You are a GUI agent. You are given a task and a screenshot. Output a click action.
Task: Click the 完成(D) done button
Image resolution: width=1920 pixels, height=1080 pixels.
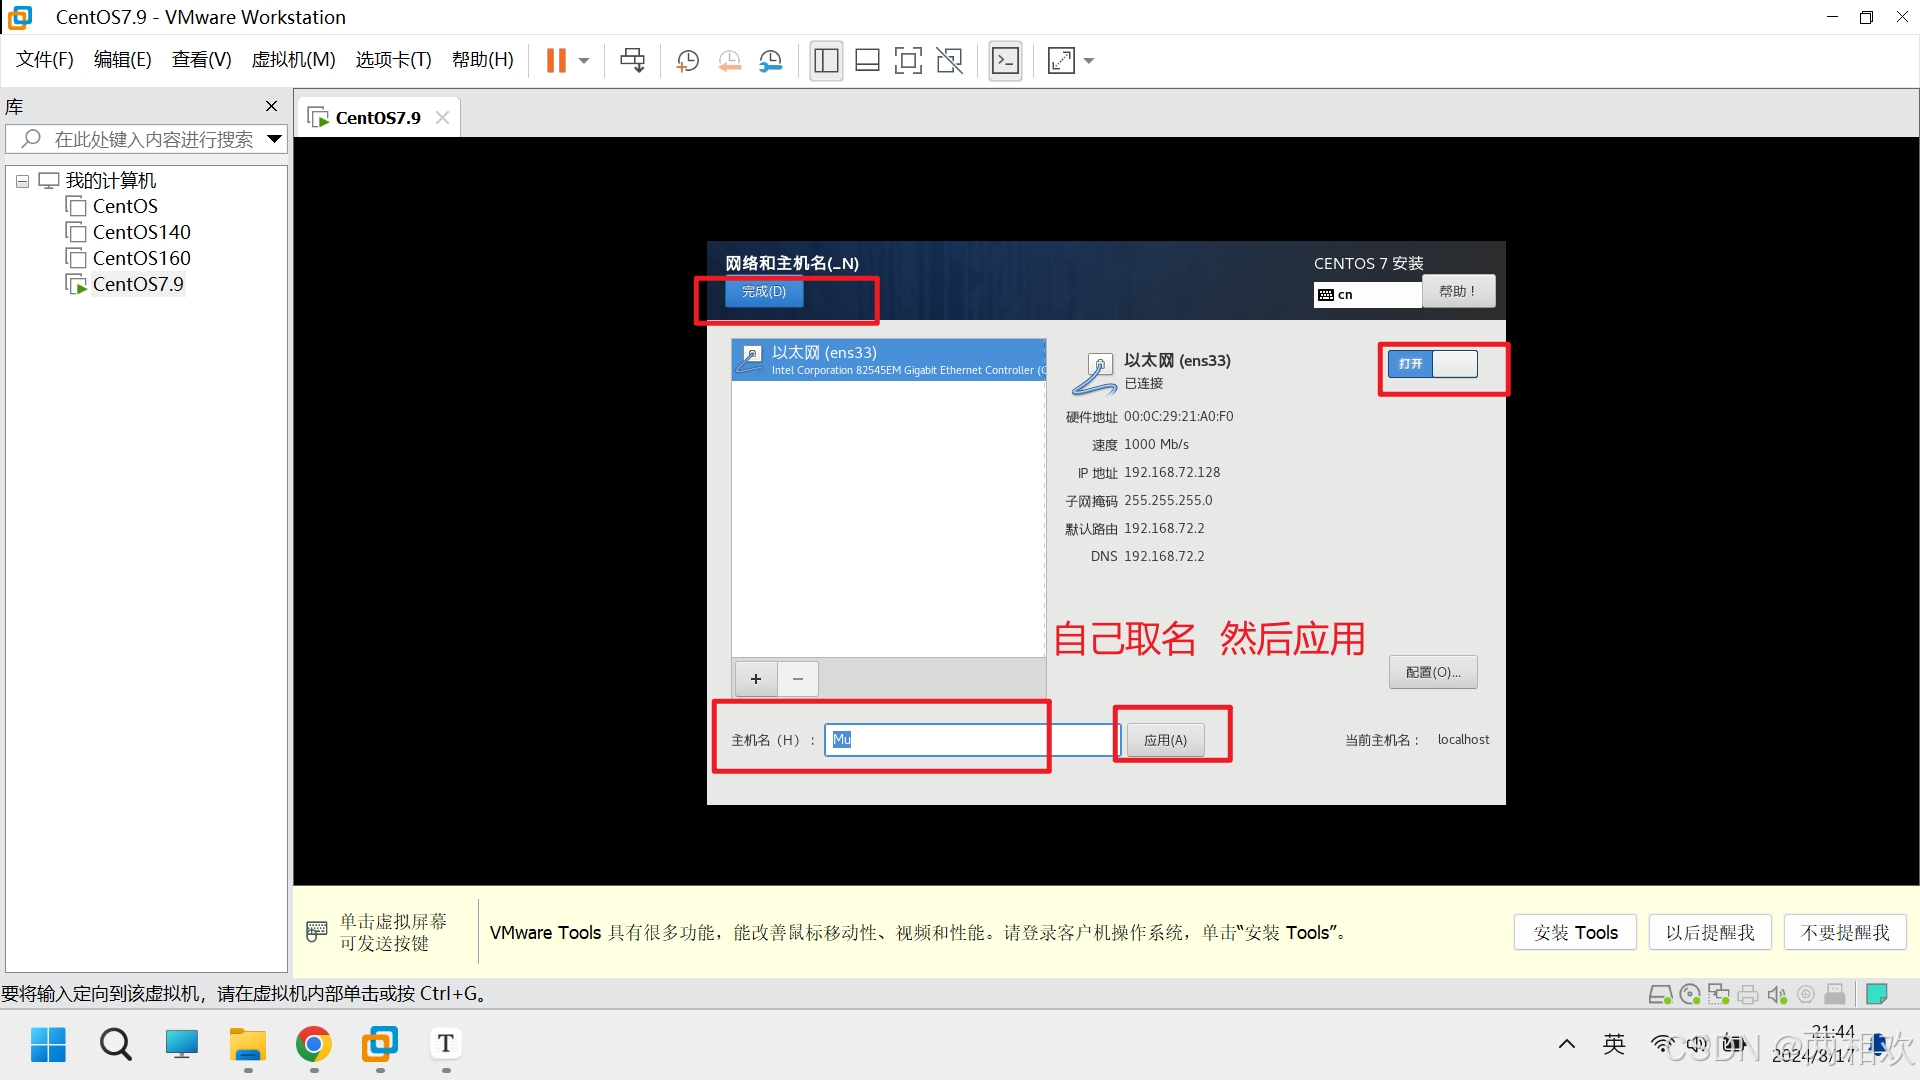[x=764, y=292]
